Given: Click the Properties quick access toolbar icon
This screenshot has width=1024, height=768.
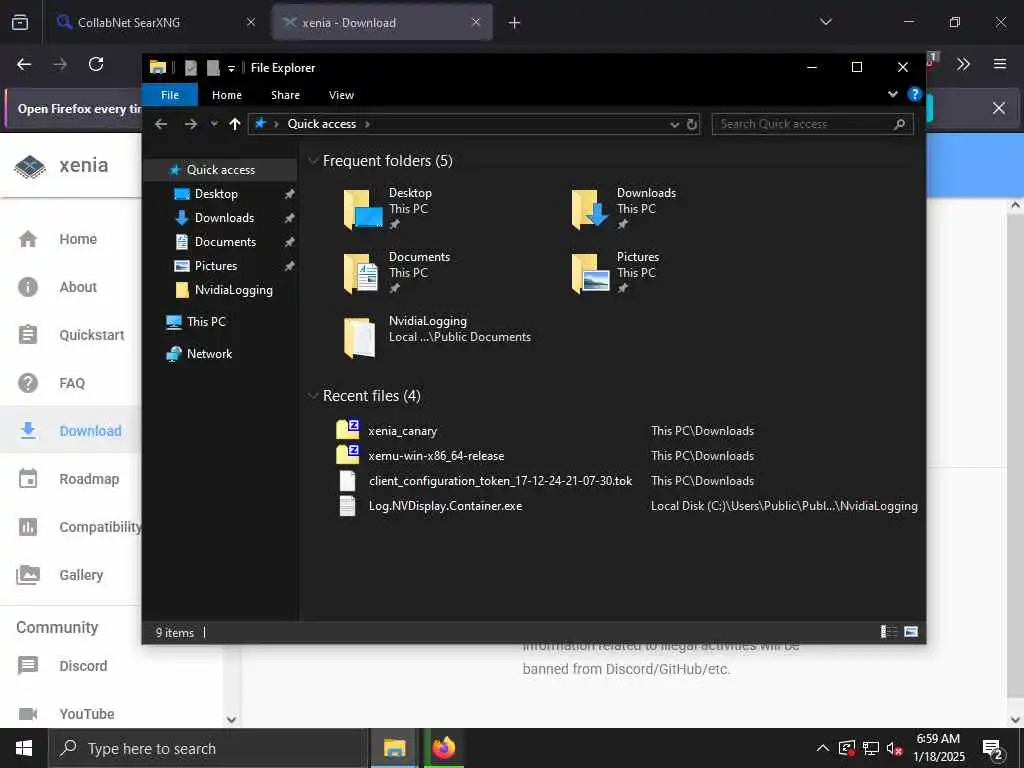Looking at the screenshot, I should [x=191, y=67].
